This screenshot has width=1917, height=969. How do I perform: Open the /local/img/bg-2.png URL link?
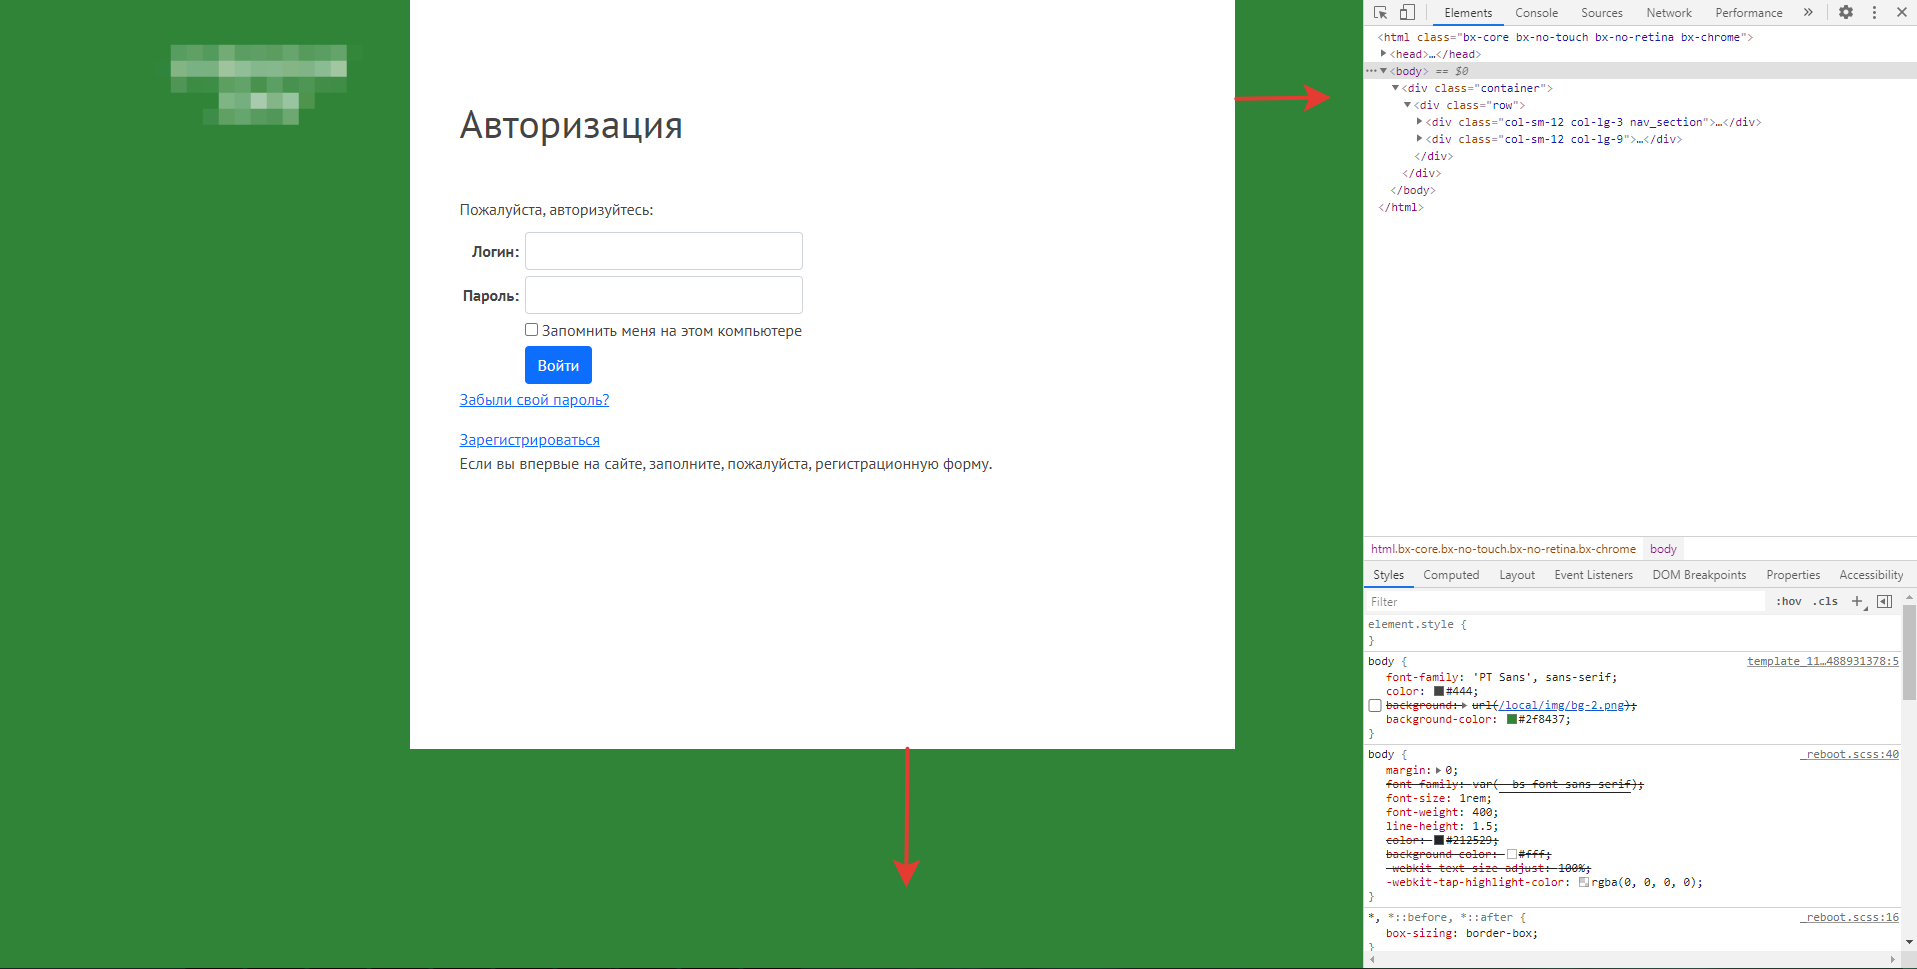pyautogui.click(x=1561, y=705)
